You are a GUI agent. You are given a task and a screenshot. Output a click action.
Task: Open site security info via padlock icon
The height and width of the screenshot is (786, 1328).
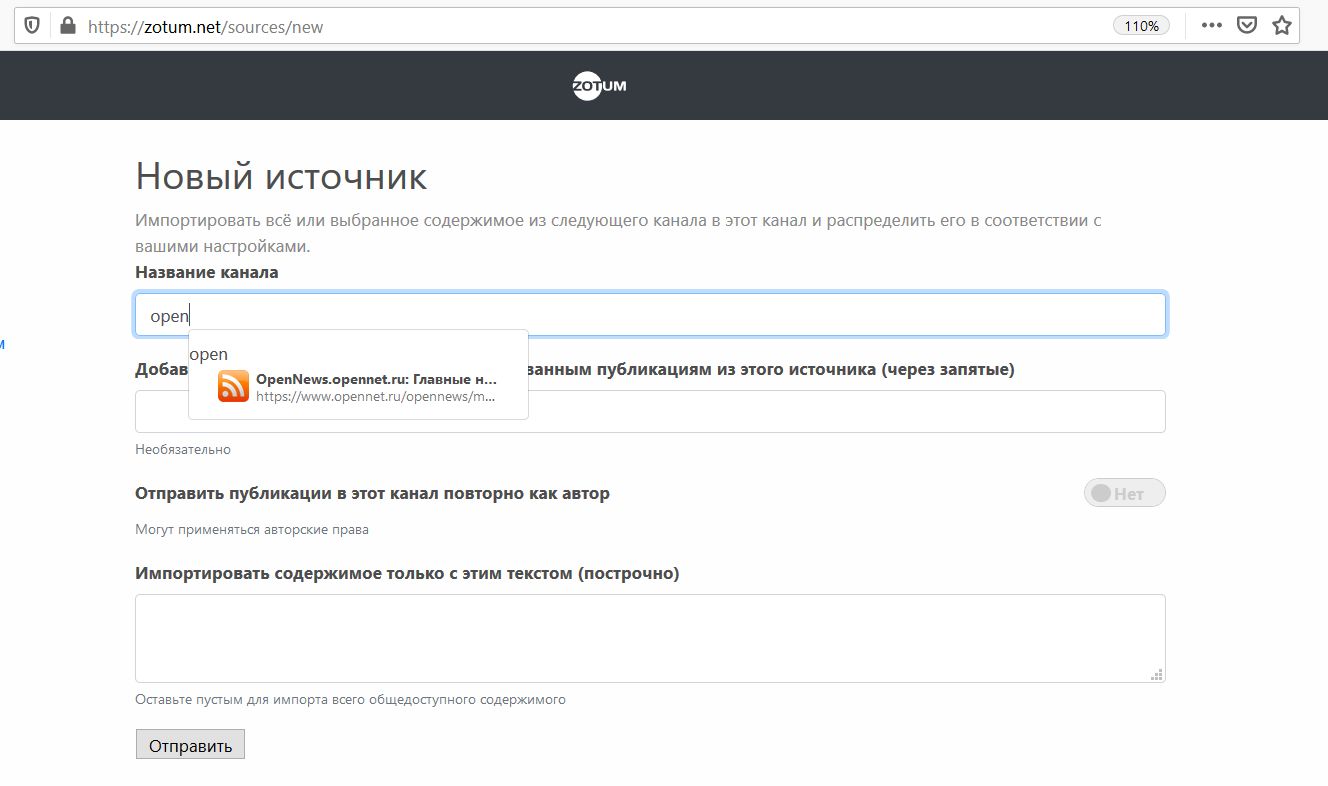tap(68, 26)
